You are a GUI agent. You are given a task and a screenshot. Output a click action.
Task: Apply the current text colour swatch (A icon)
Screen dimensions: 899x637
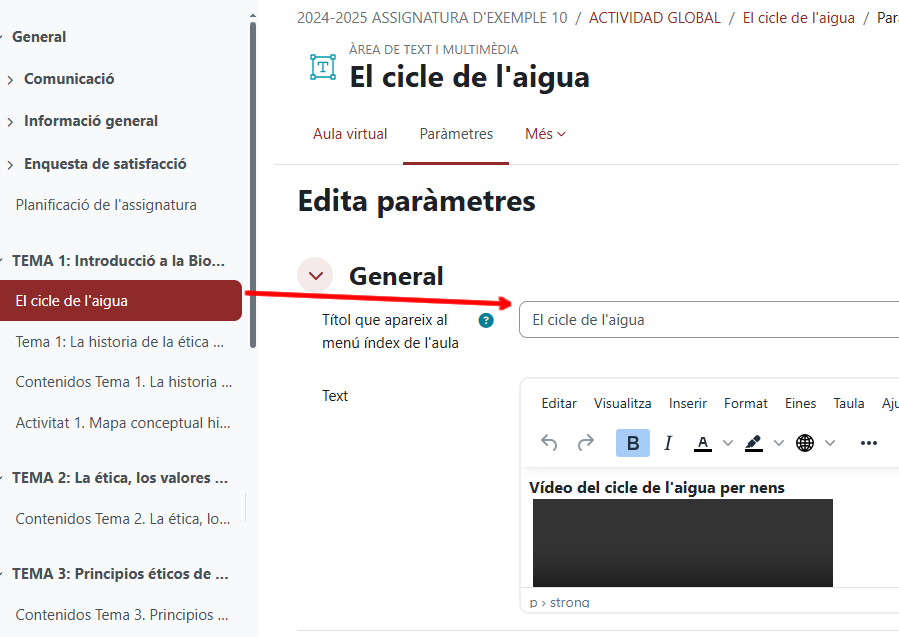703,442
